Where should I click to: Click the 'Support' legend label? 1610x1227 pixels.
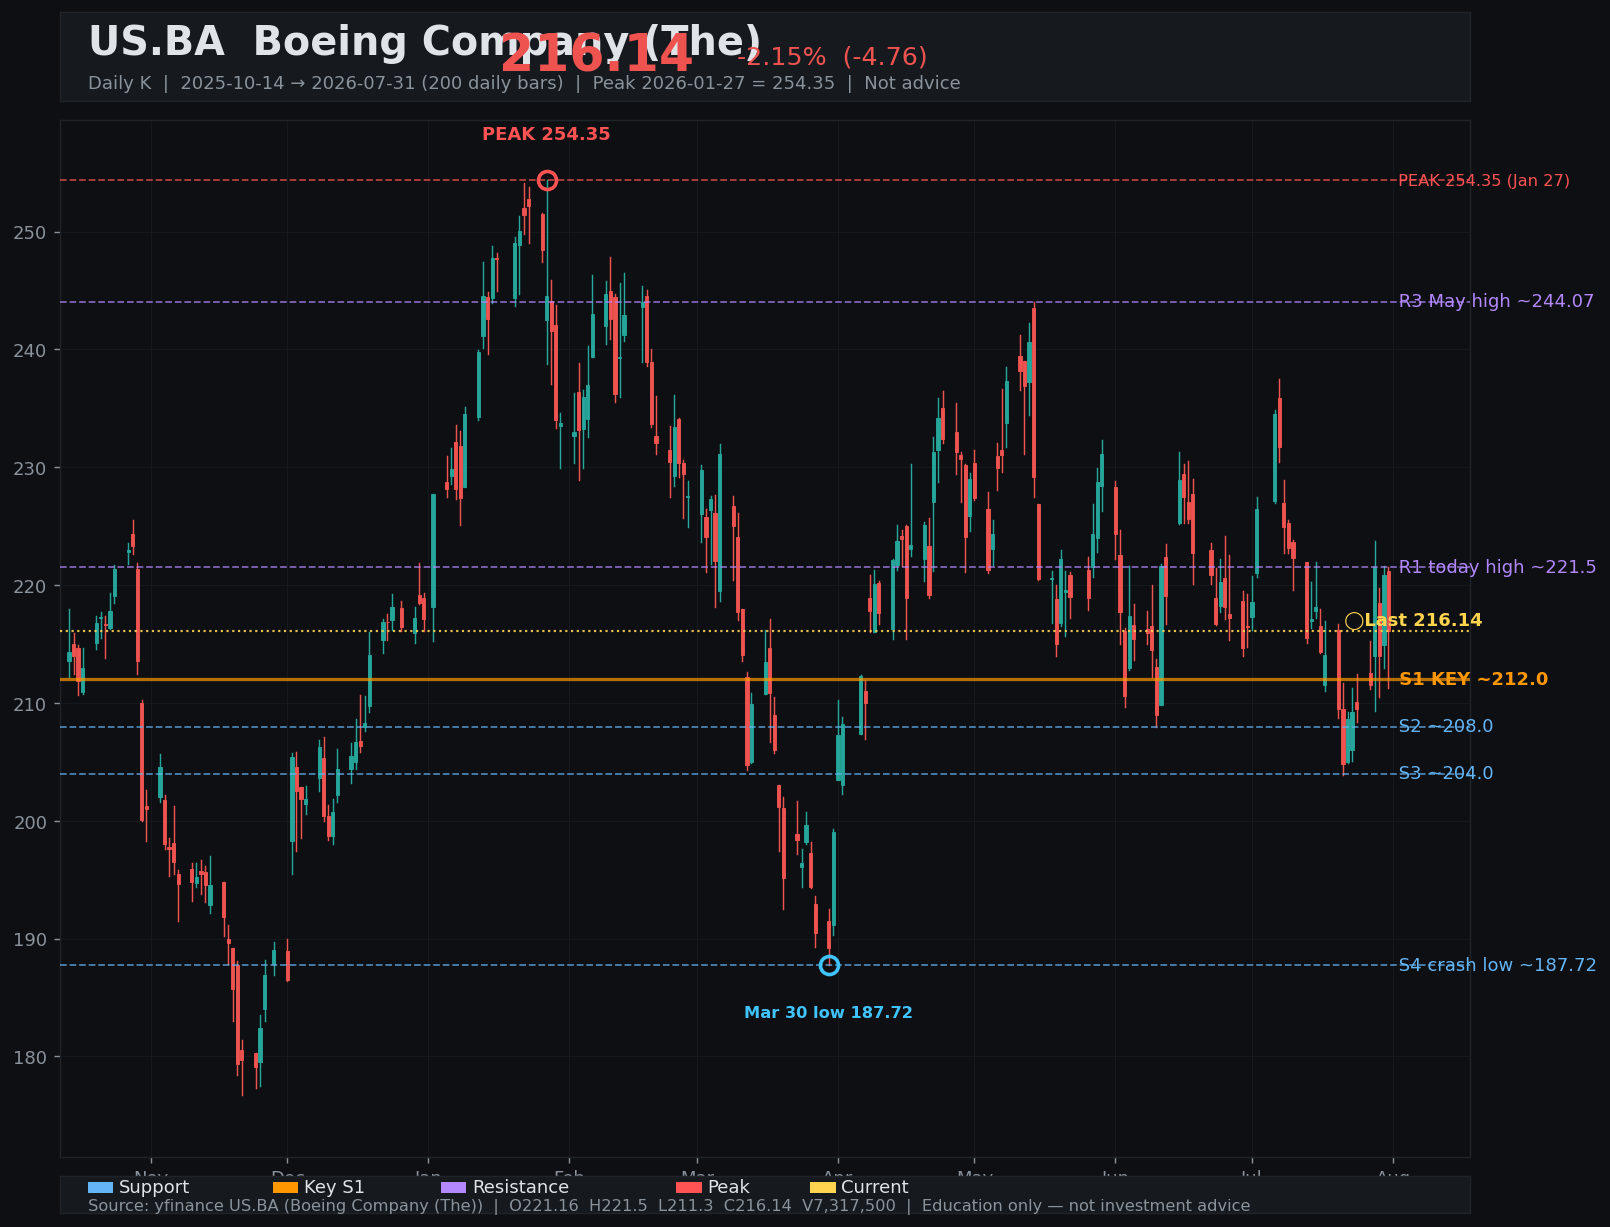click(154, 1188)
